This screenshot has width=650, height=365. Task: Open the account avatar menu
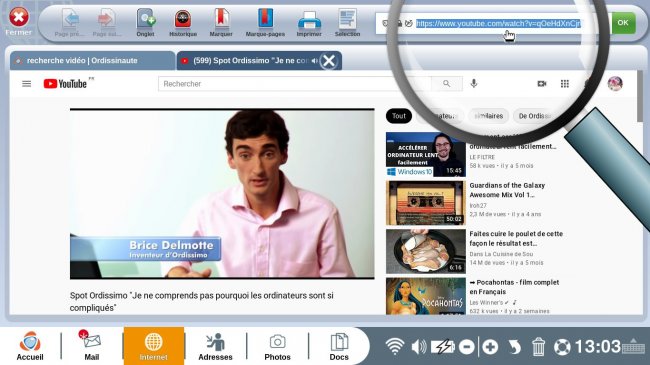(x=615, y=84)
